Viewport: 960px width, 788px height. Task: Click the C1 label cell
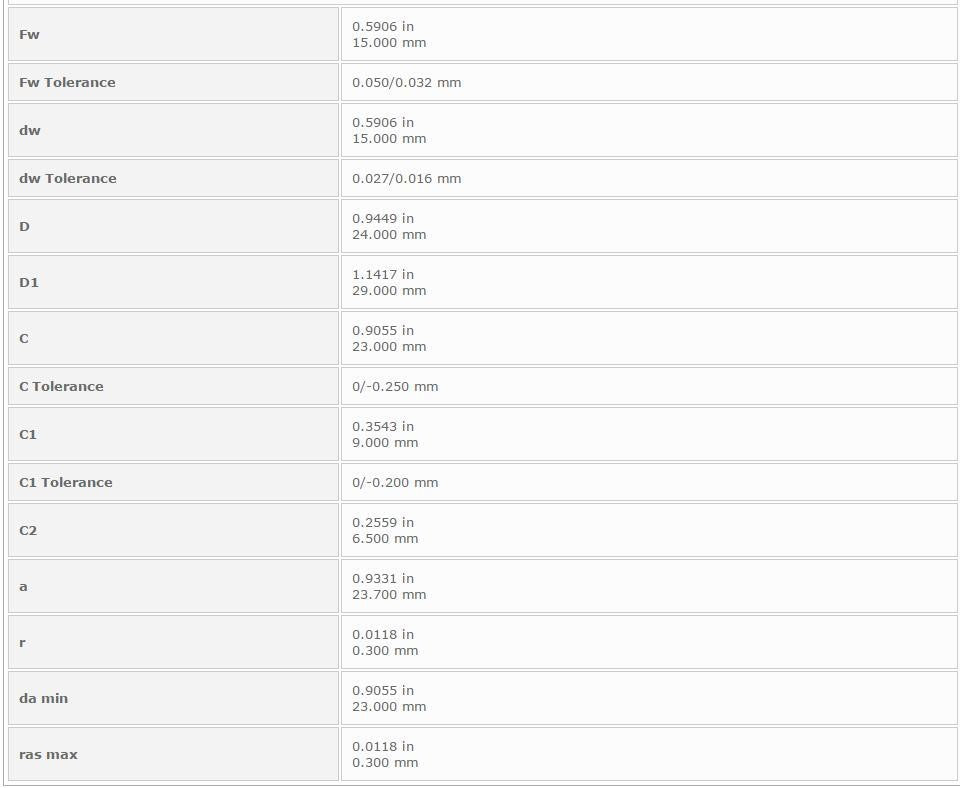(x=173, y=434)
